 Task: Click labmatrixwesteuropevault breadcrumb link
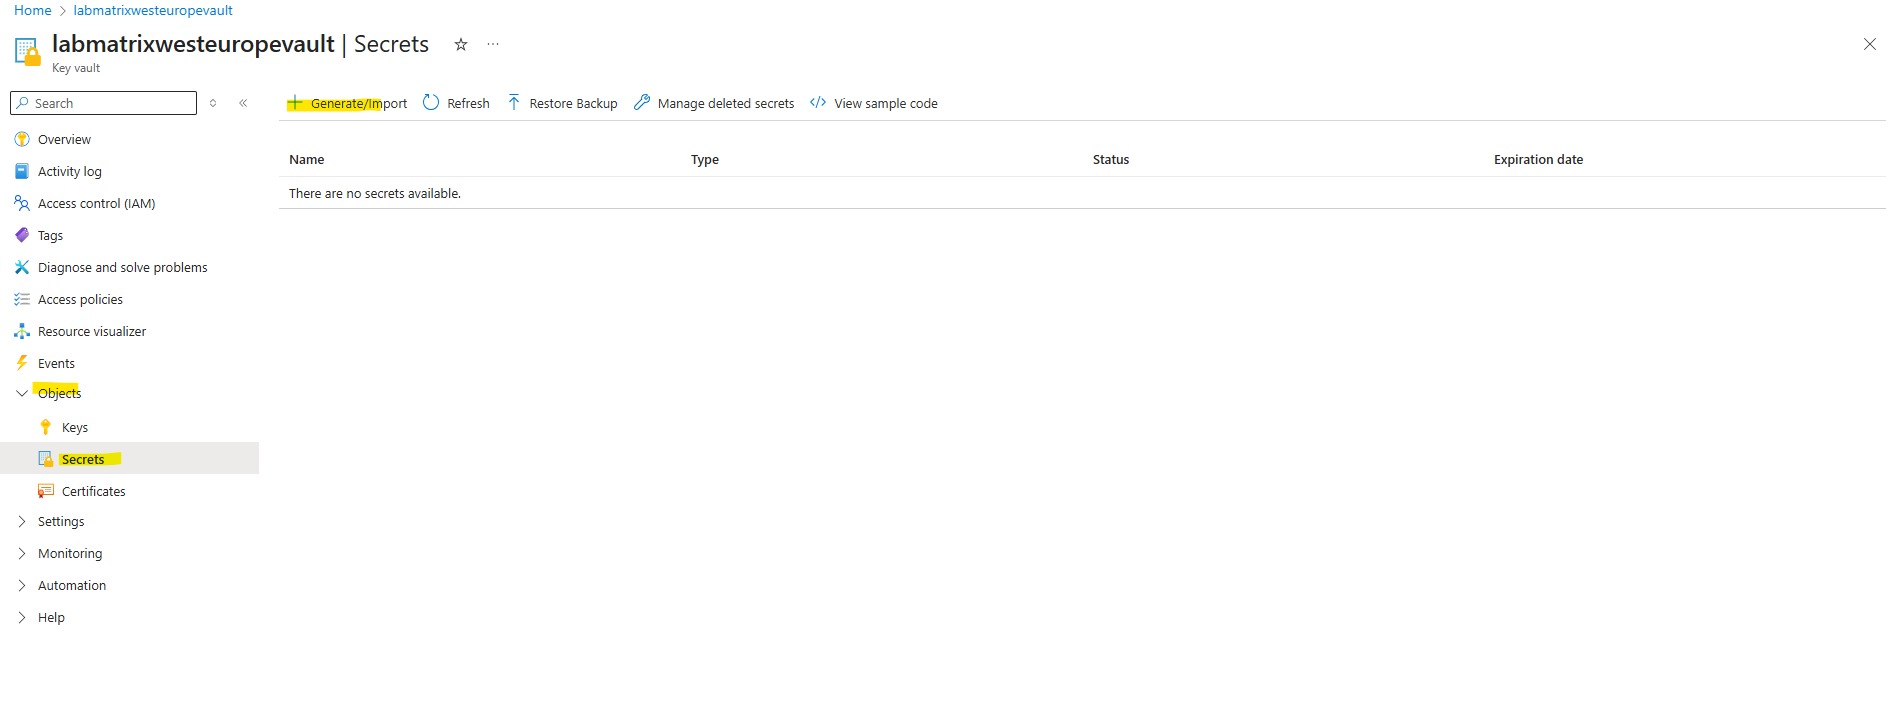(153, 10)
